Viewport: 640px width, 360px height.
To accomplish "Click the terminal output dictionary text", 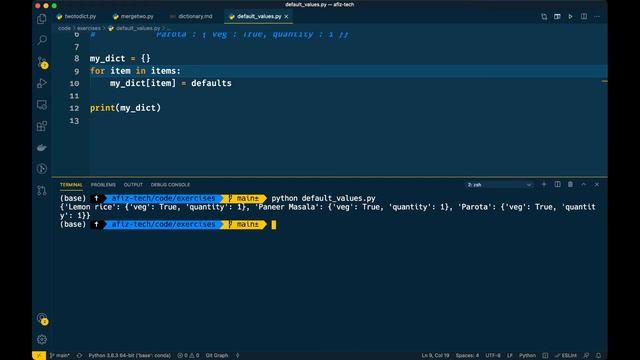I will (327, 211).
